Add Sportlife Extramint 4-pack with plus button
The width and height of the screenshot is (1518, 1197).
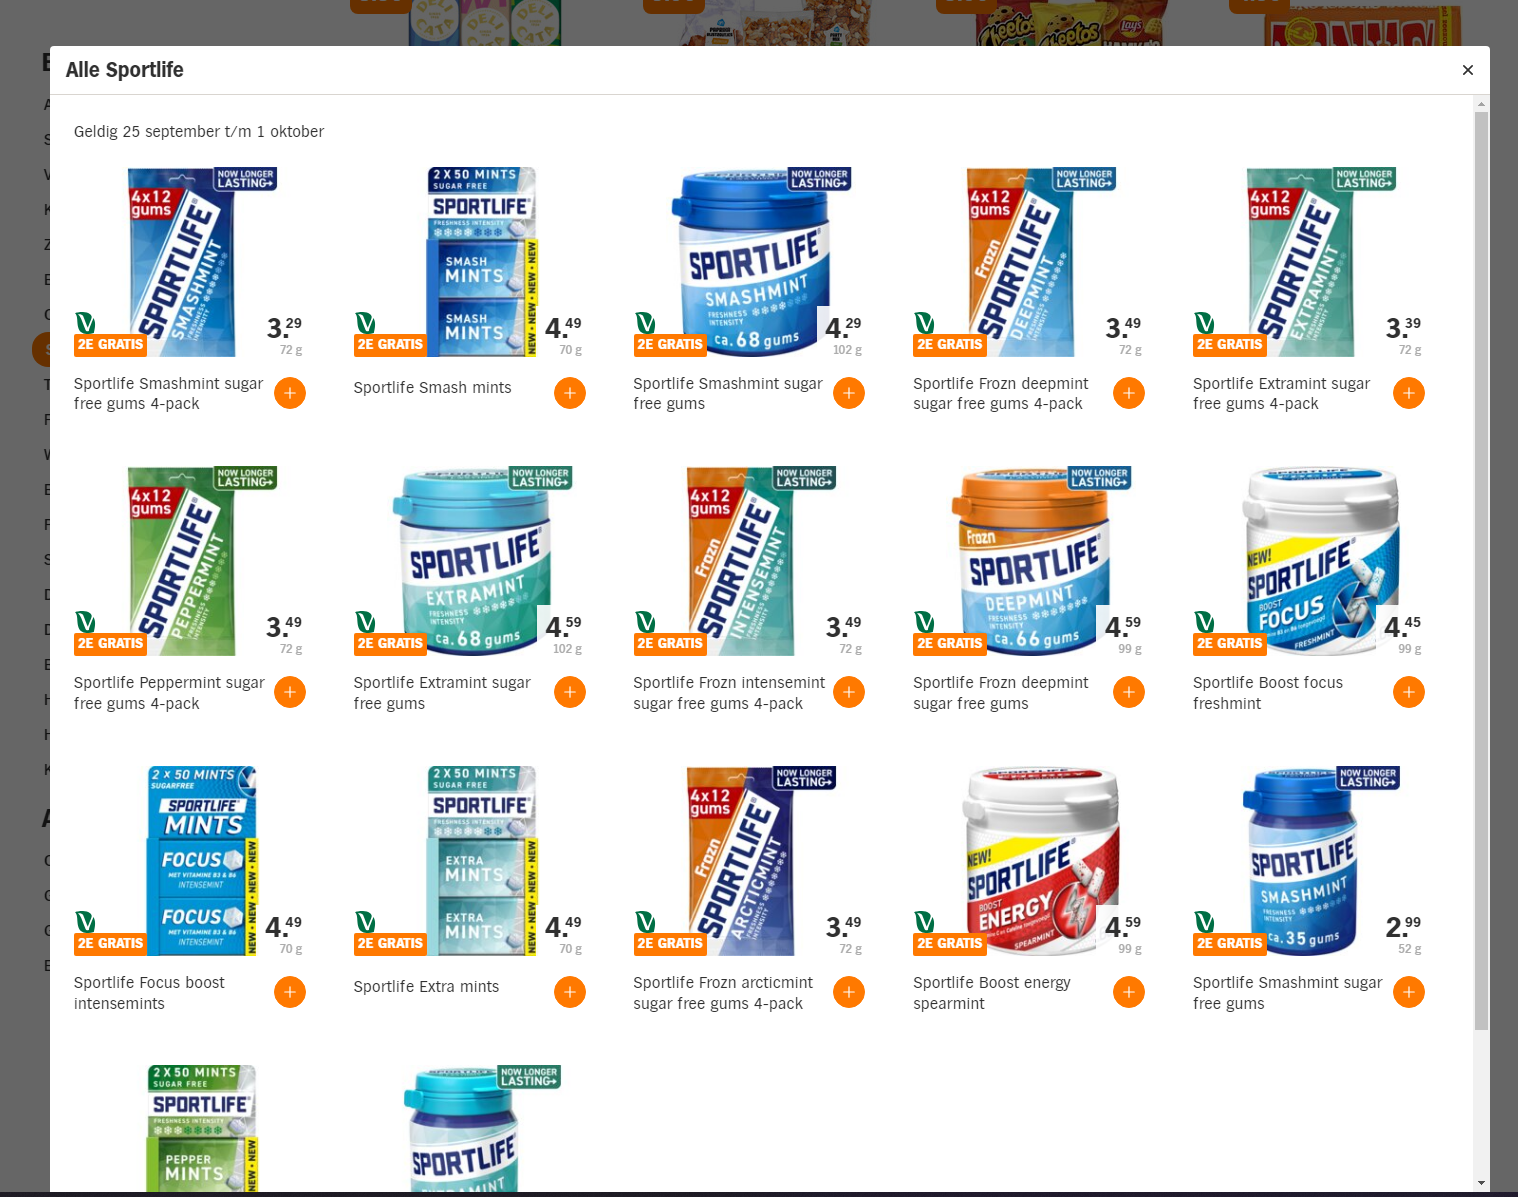click(1408, 393)
